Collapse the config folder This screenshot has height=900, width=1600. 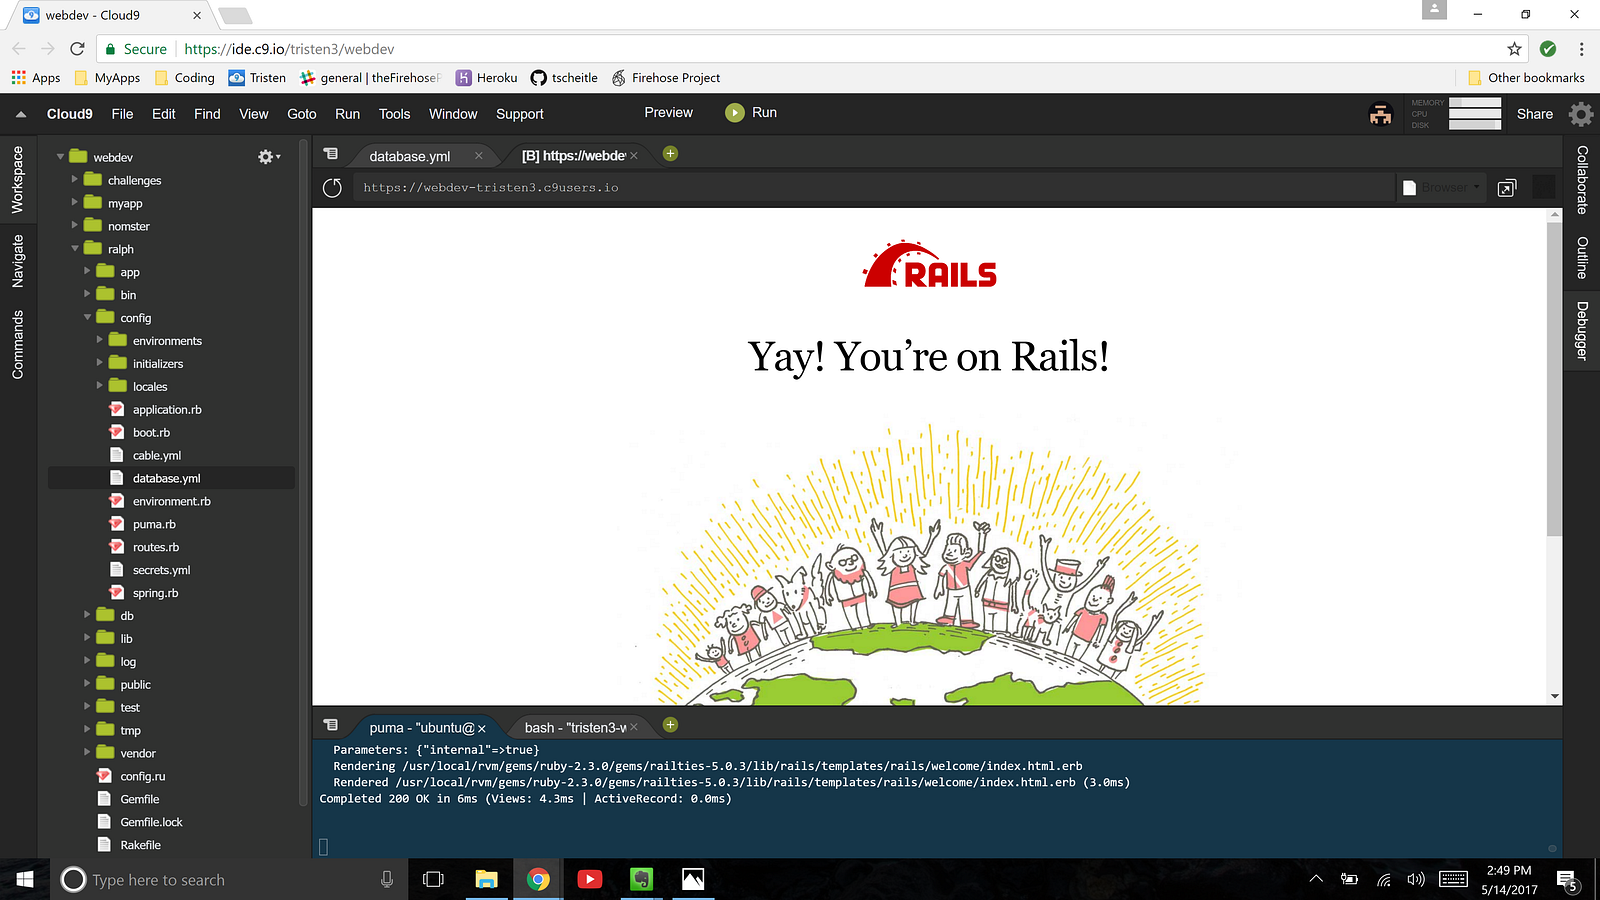click(x=87, y=318)
